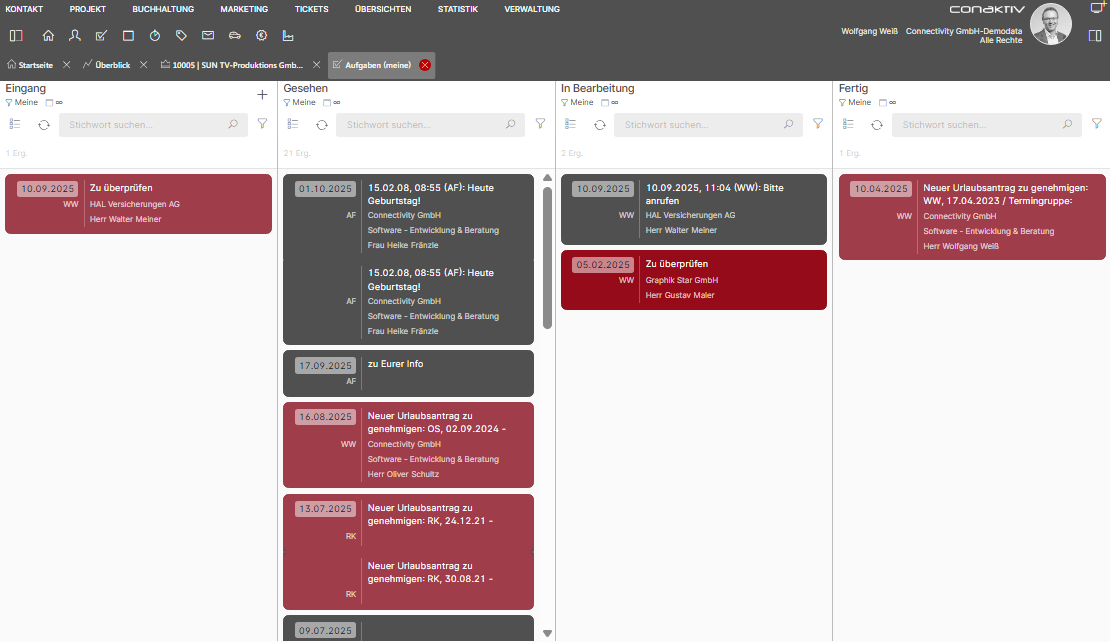Click the square window icon in toolbar
The height and width of the screenshot is (642, 1110).
128,35
